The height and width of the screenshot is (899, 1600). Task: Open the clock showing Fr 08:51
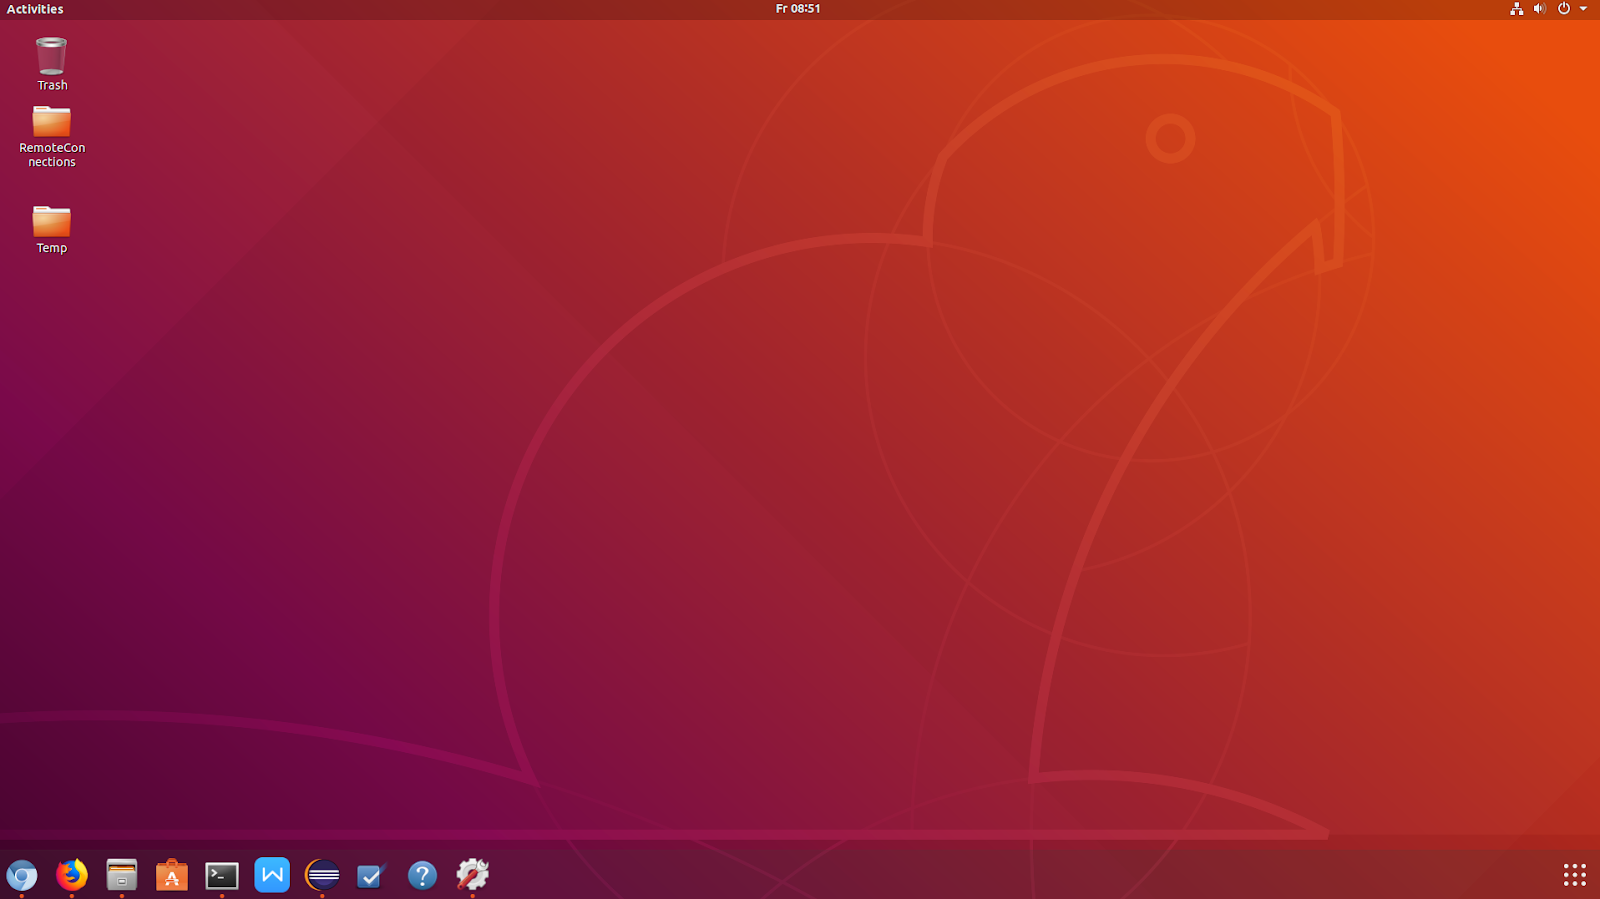(798, 9)
